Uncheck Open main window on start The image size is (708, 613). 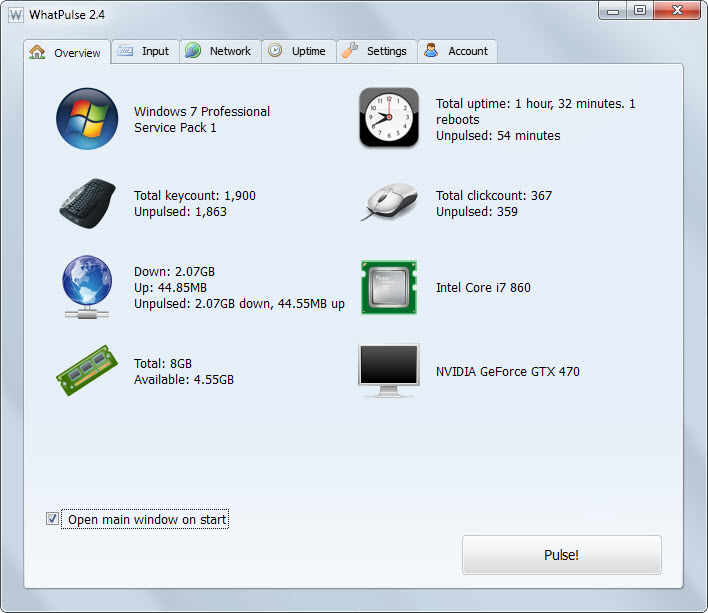click(x=52, y=519)
